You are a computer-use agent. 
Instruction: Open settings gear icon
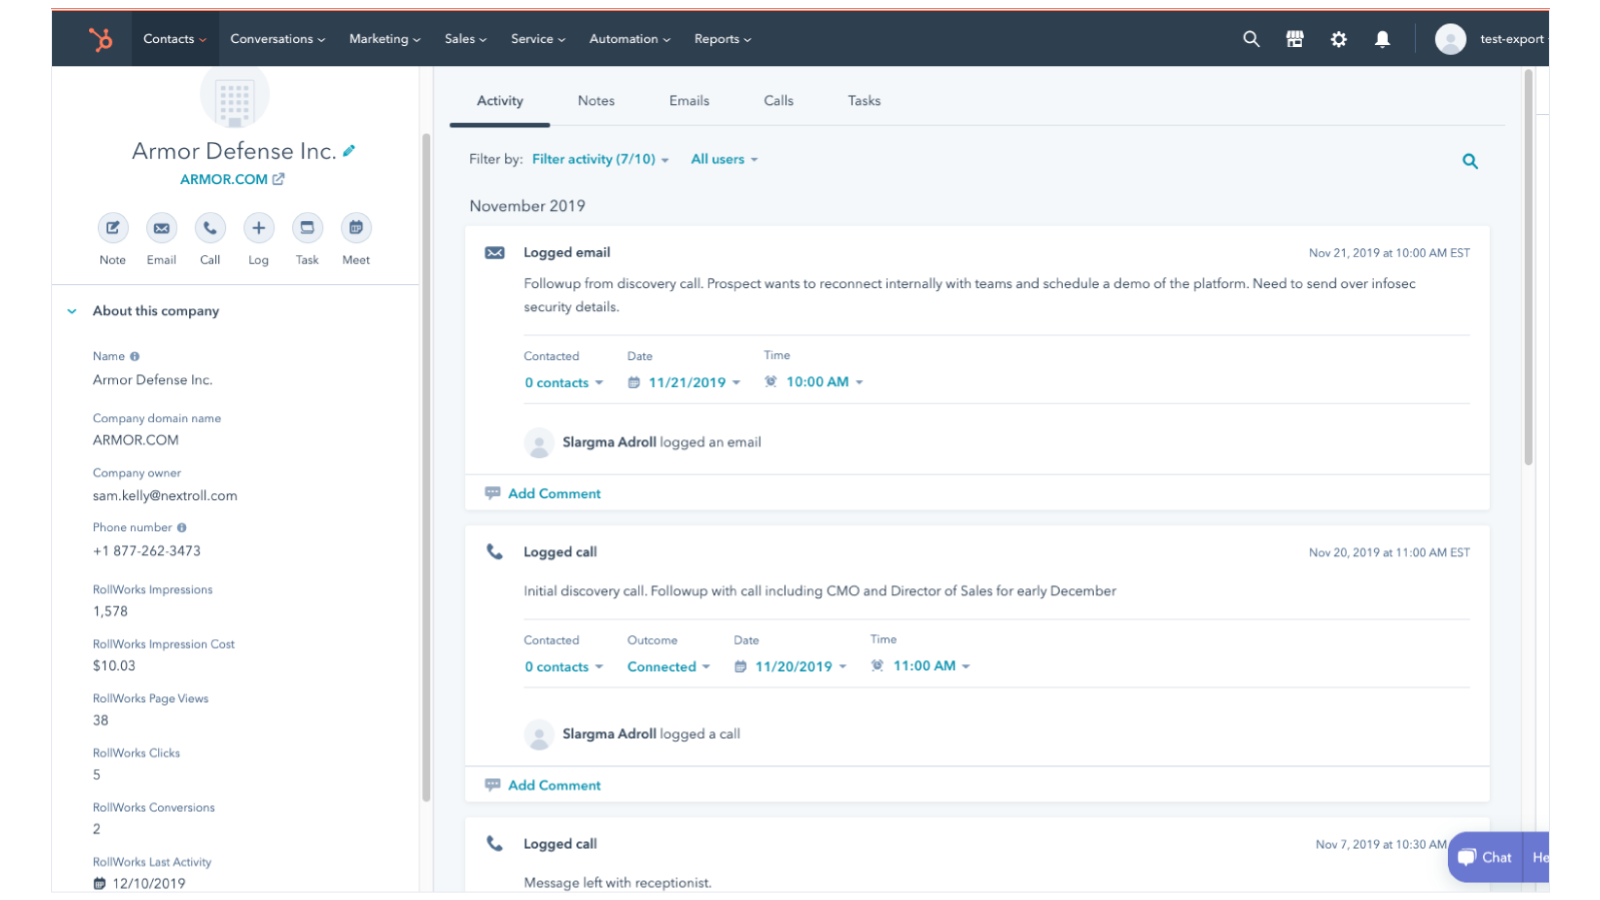coord(1338,39)
